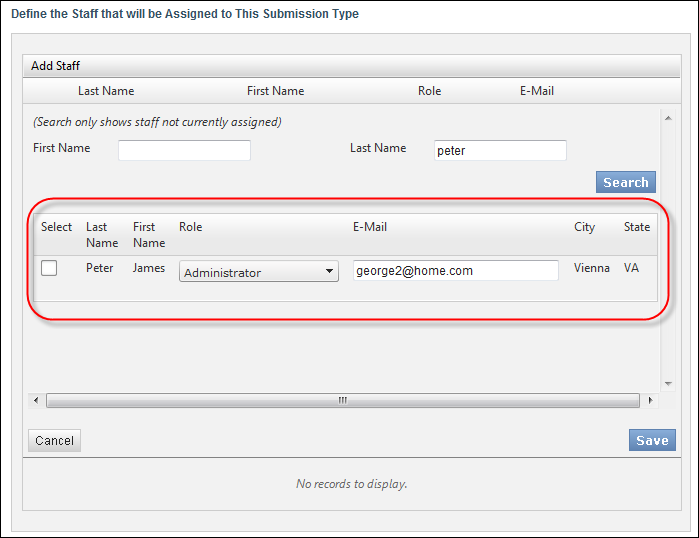Click the State column header in results

(637, 227)
